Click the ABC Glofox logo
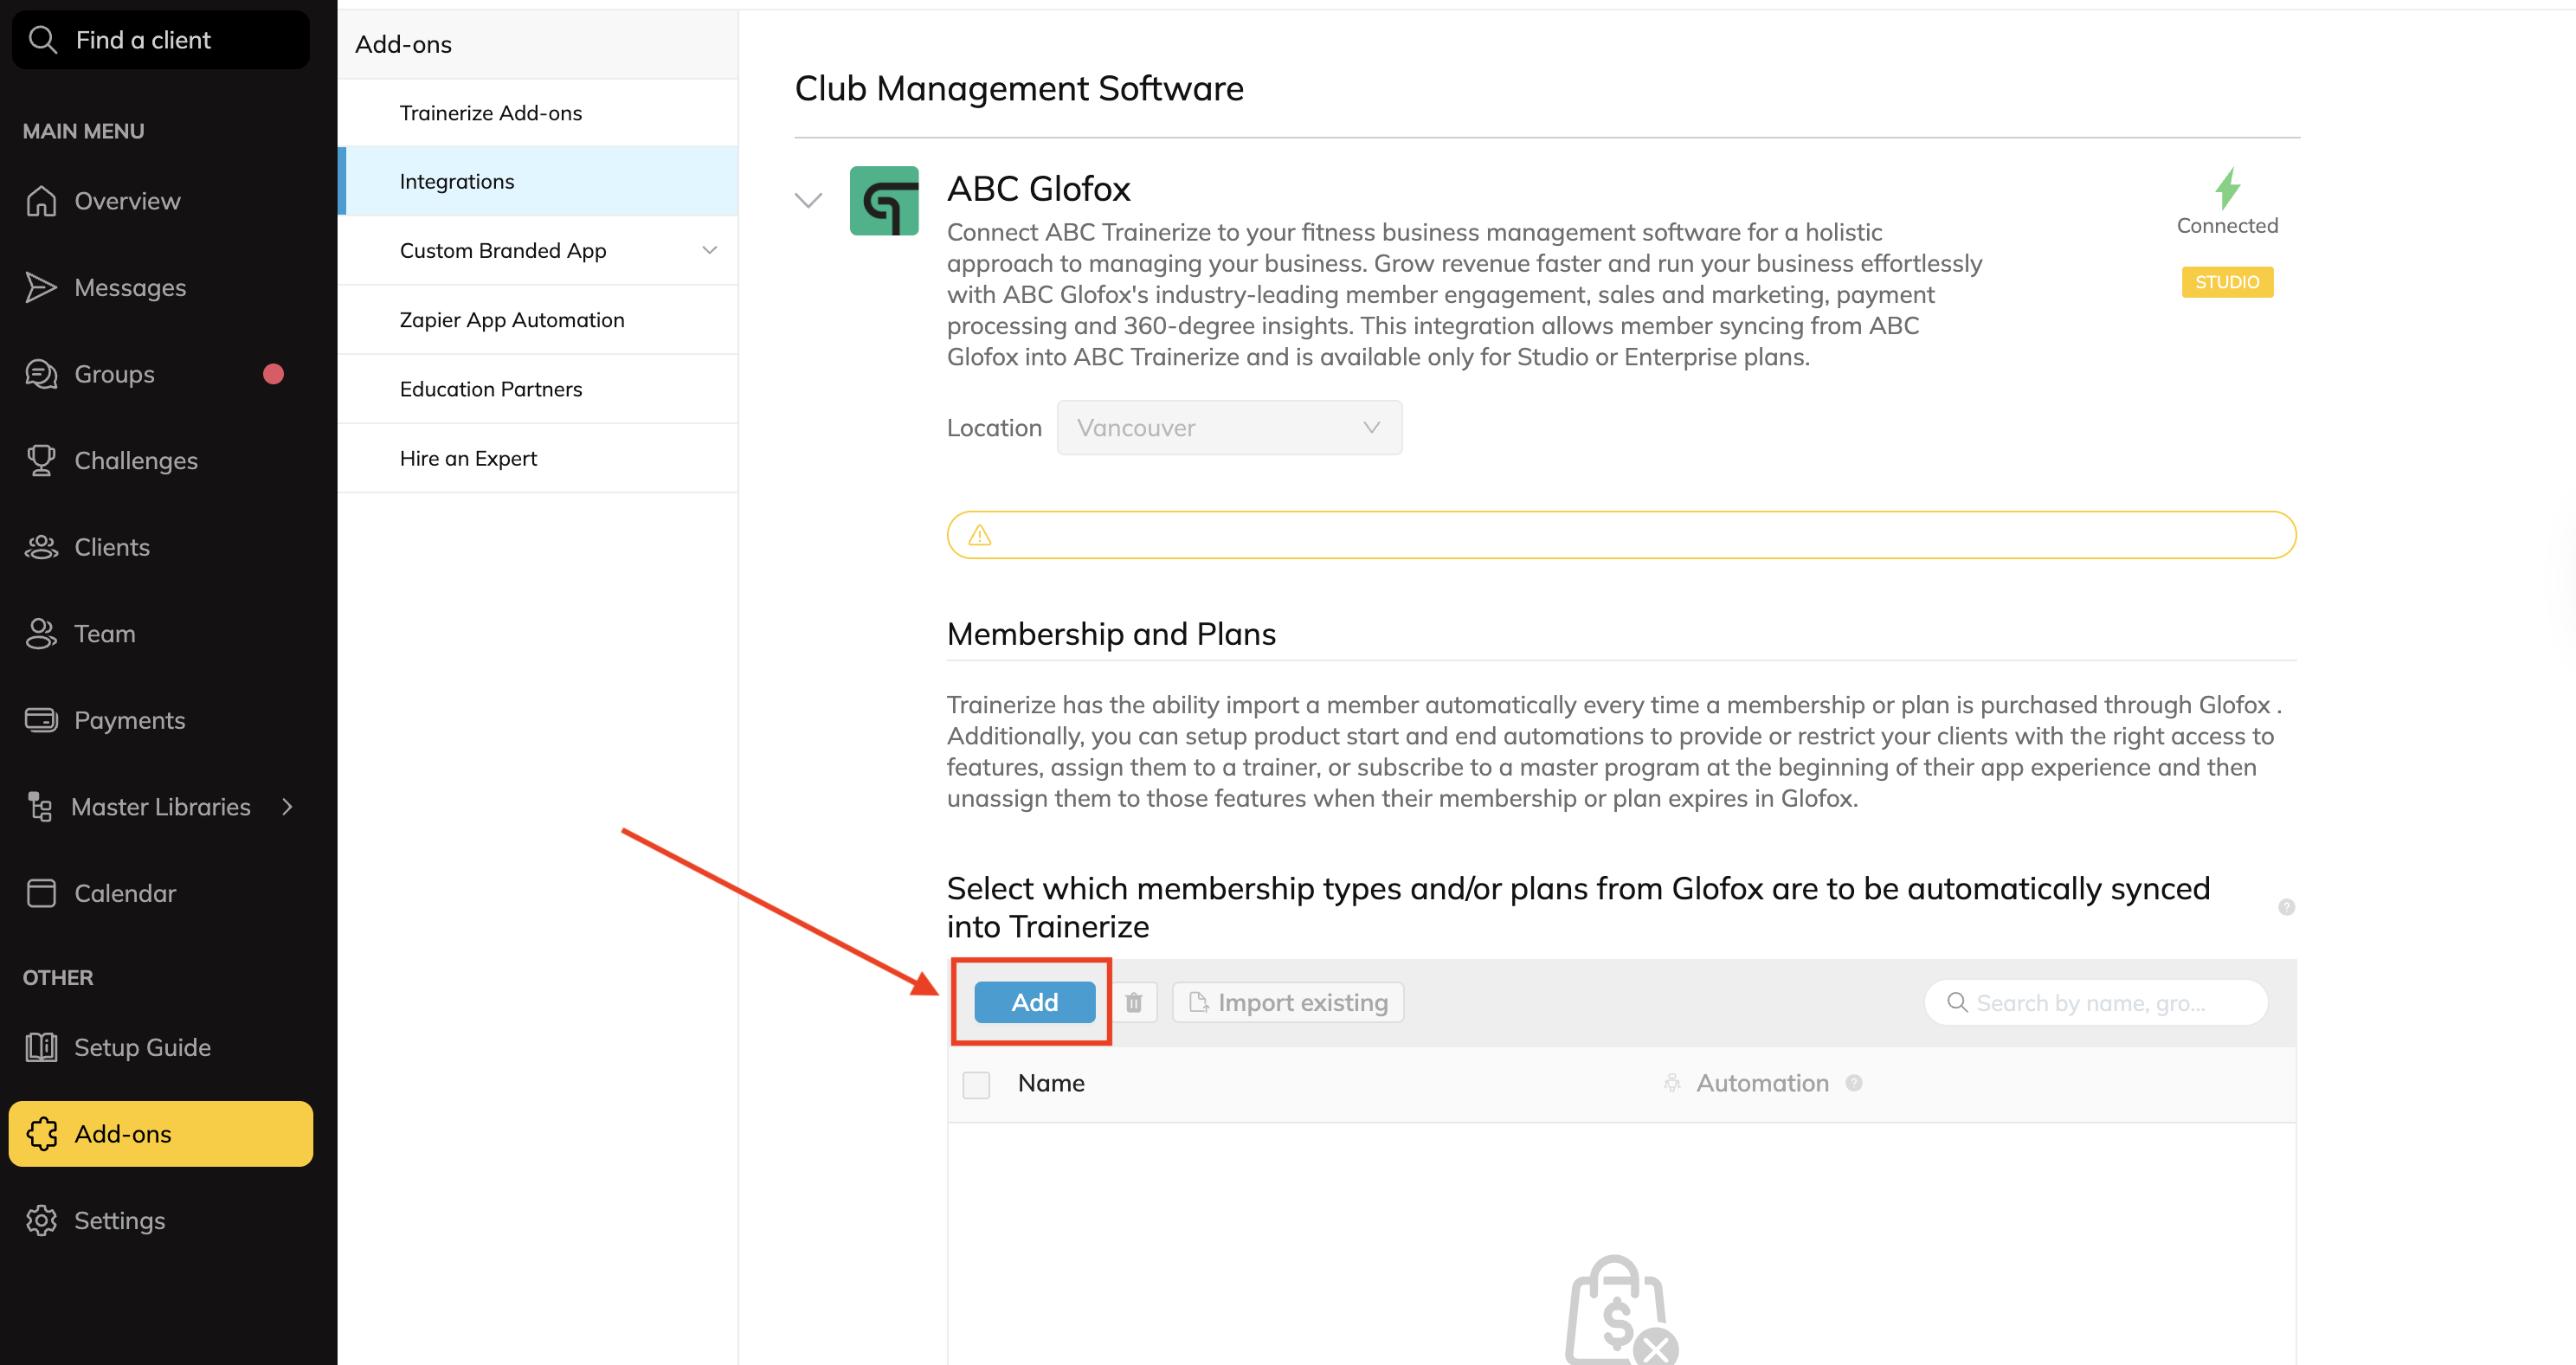Screen dimensions: 2576x1365 click(884, 201)
